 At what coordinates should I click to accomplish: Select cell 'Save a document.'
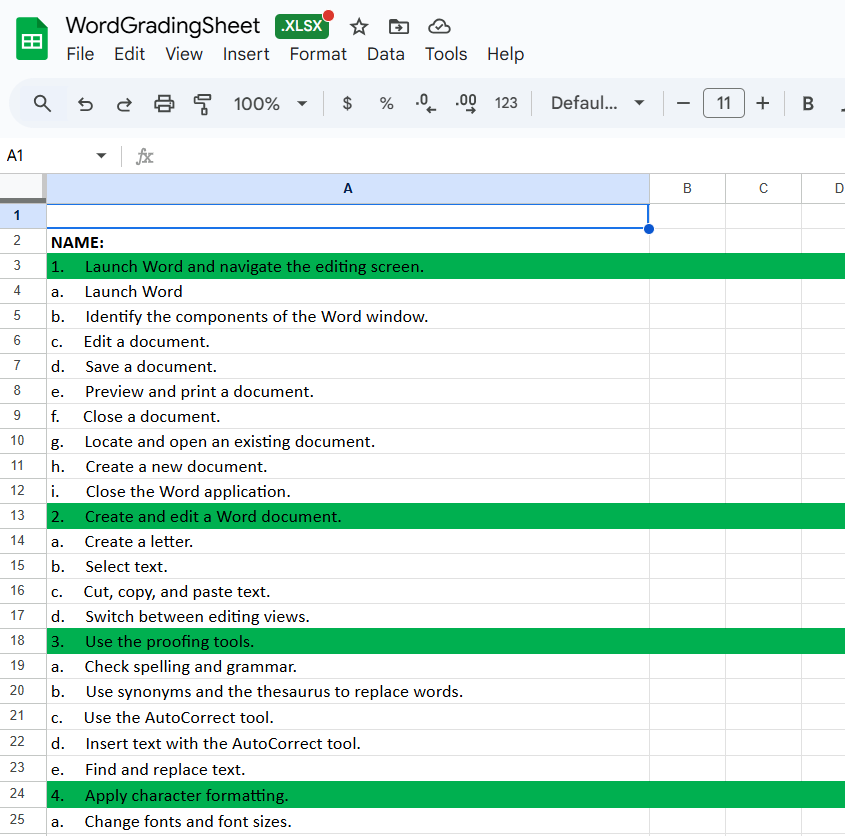pos(348,367)
